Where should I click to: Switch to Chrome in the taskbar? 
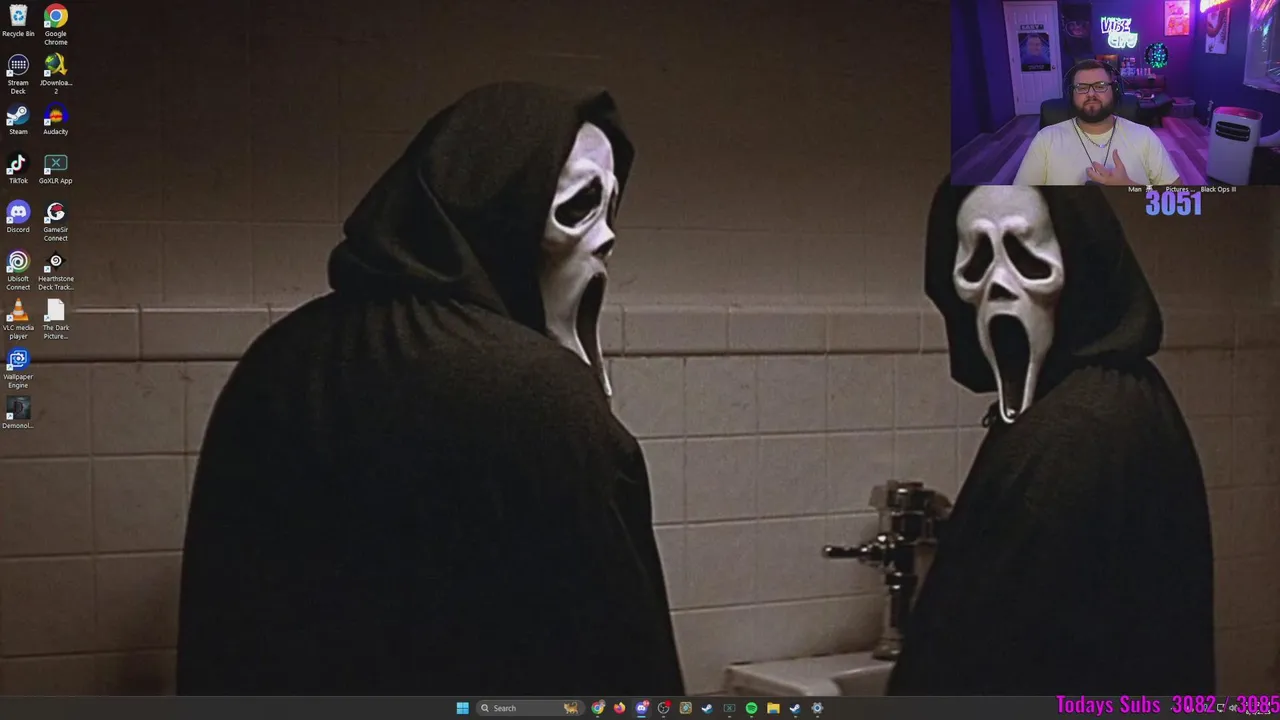(x=598, y=708)
